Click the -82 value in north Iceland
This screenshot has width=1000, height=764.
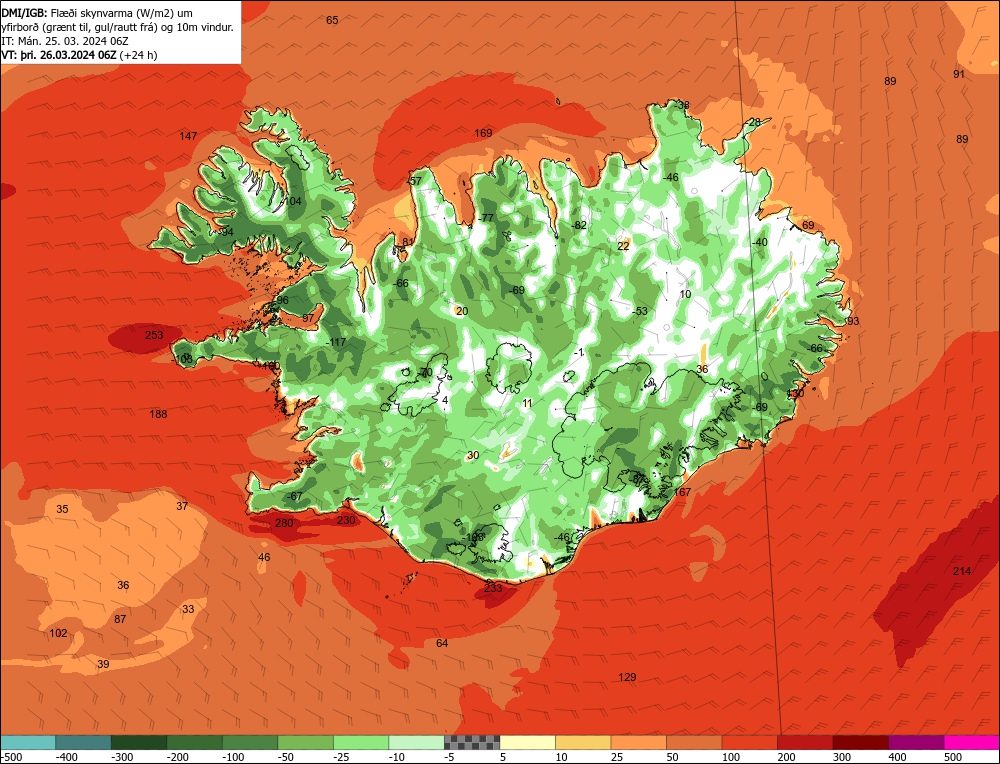point(579,226)
